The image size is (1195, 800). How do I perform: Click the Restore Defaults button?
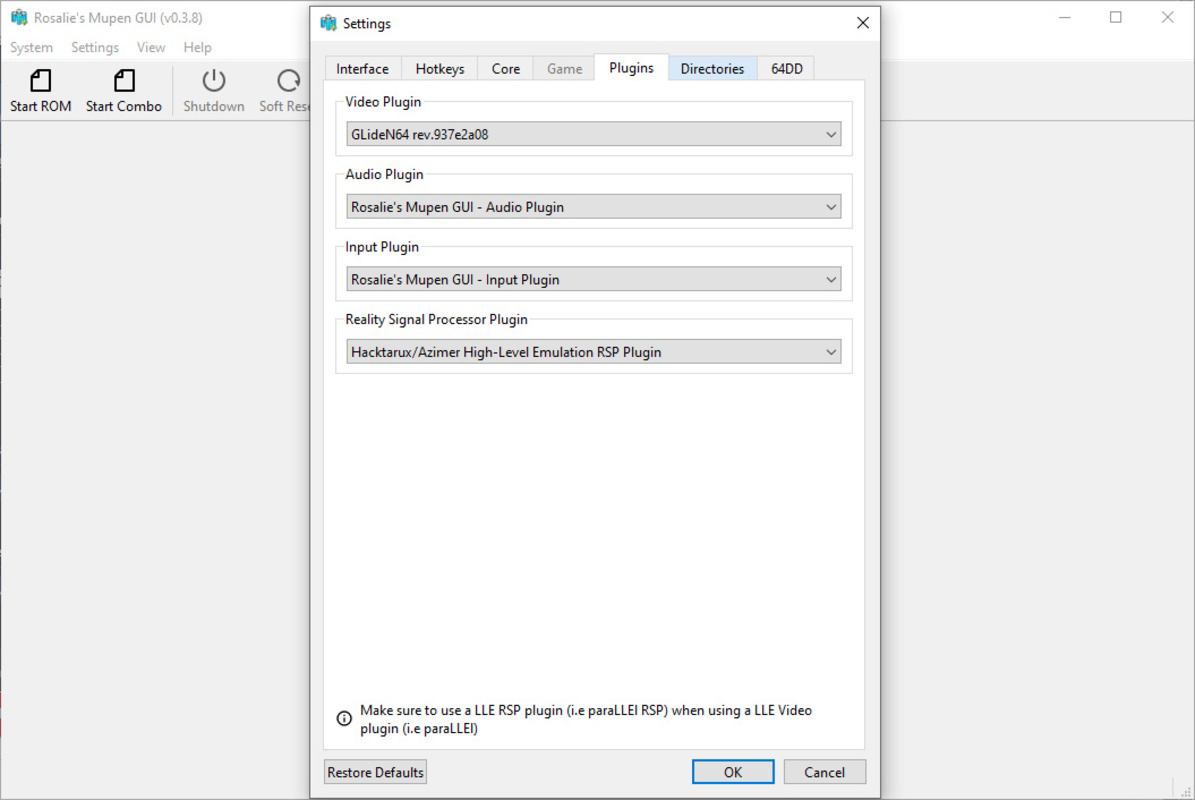(x=376, y=772)
